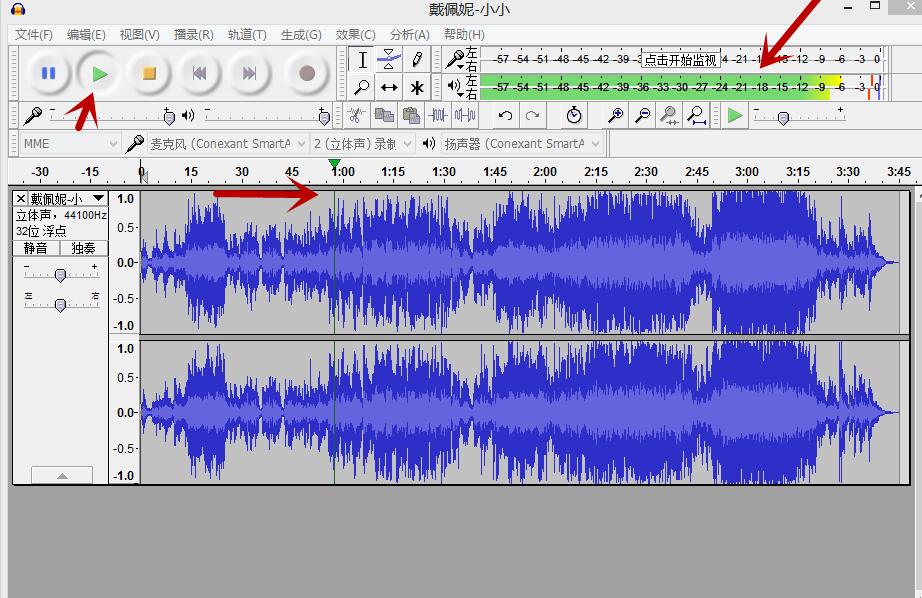This screenshot has width=922, height=598.
Task: Select the Multi-tool asterisk icon
Action: pos(417,88)
